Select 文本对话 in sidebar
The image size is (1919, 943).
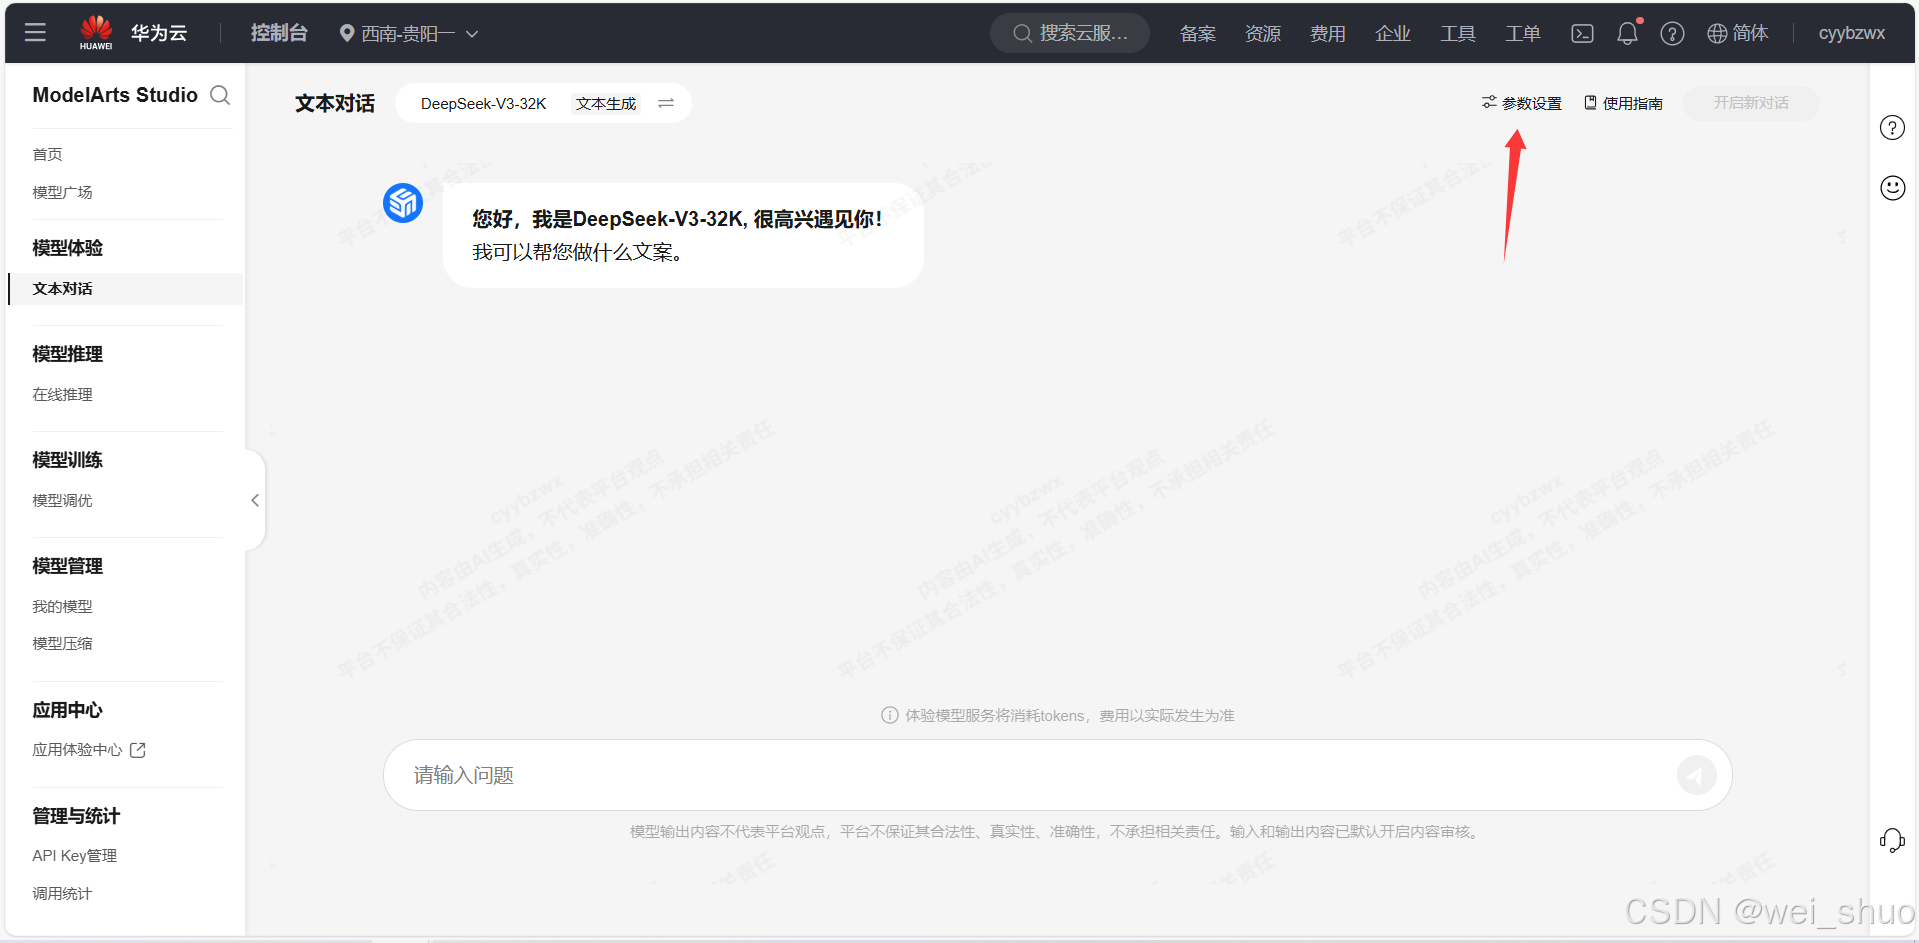(126, 289)
